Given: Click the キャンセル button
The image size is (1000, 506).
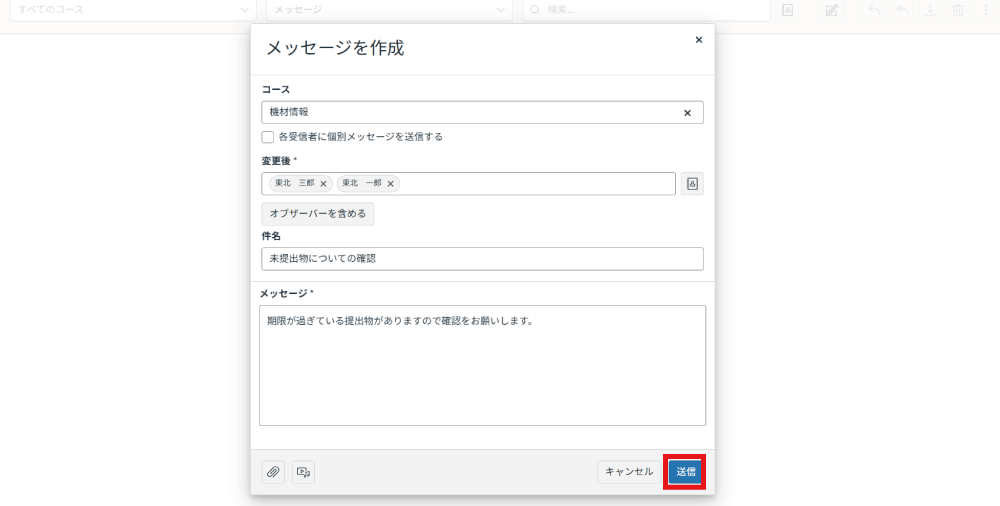Looking at the screenshot, I should [x=629, y=472].
